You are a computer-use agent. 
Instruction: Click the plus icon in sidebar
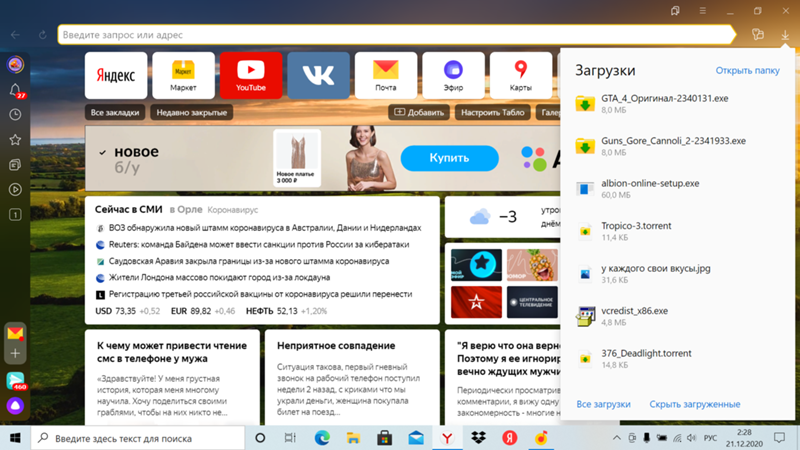click(x=15, y=353)
